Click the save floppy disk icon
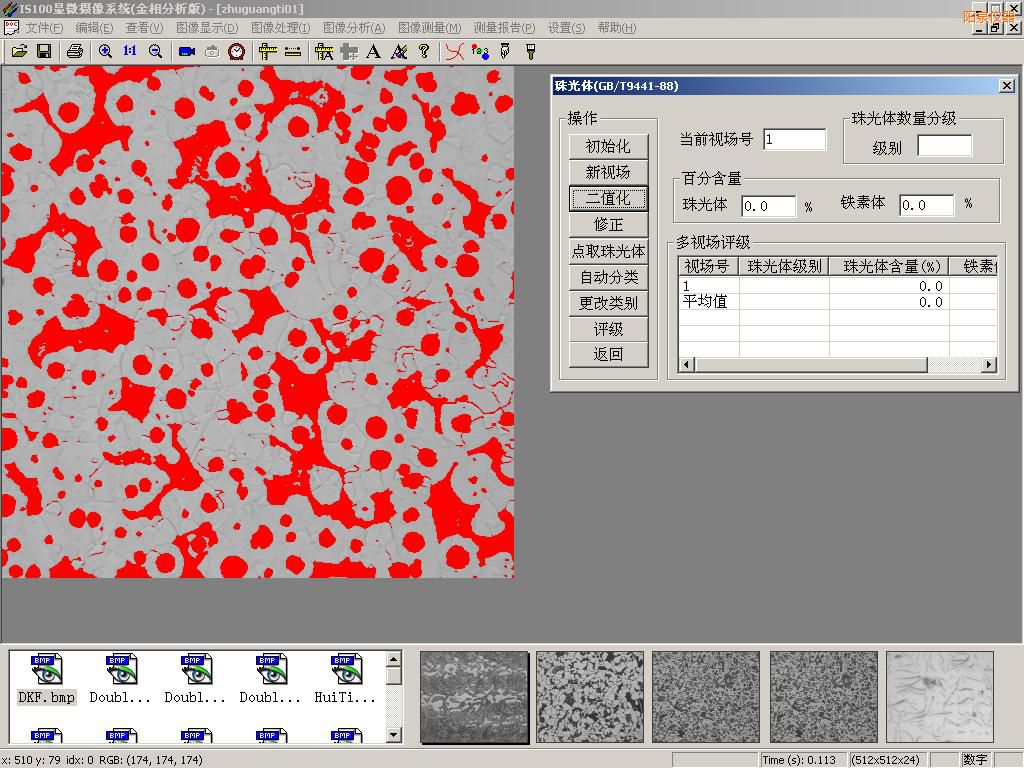 [44, 51]
